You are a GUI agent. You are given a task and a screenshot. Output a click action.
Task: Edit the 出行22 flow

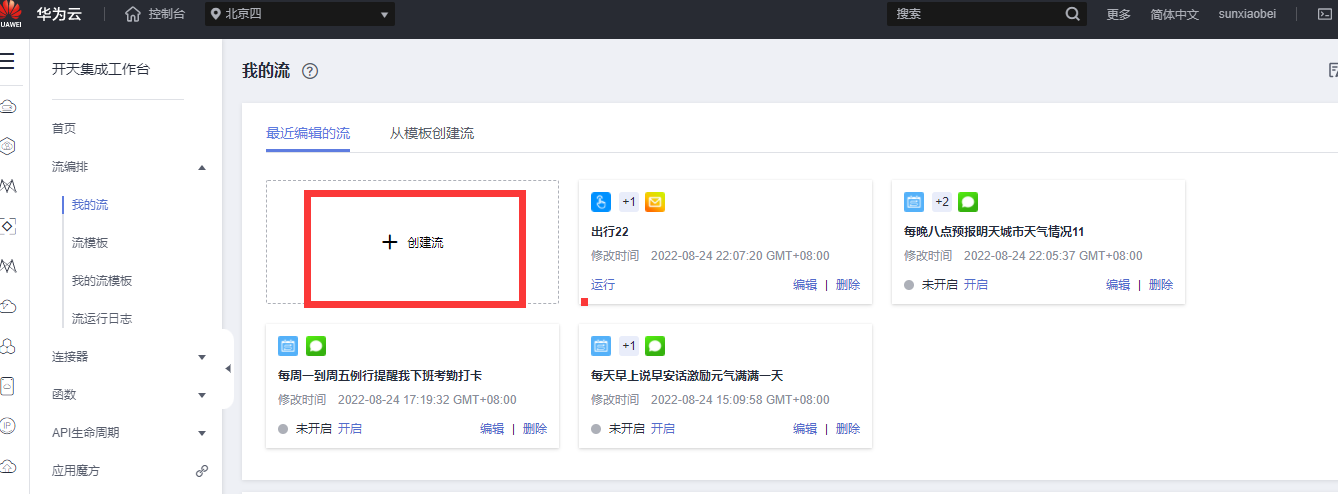point(805,285)
